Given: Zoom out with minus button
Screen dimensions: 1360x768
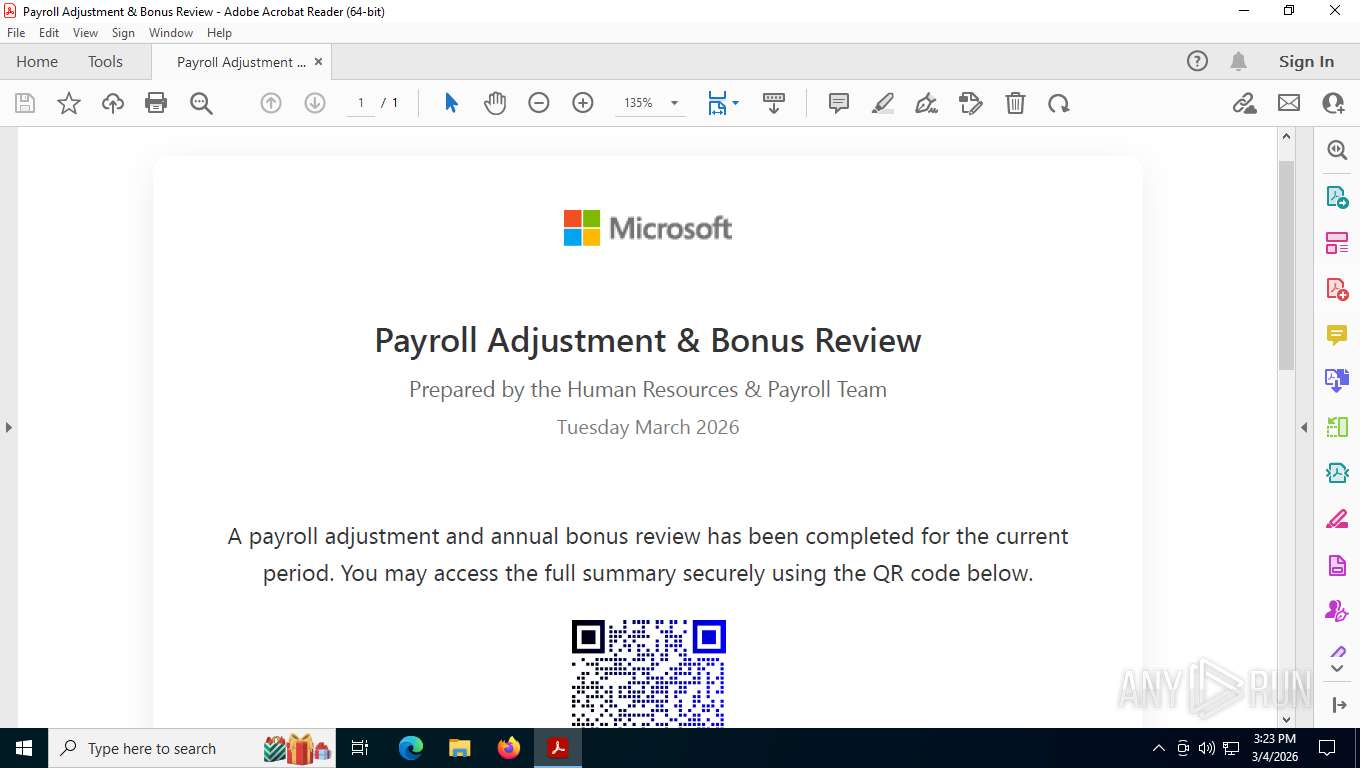Looking at the screenshot, I should coord(539,103).
